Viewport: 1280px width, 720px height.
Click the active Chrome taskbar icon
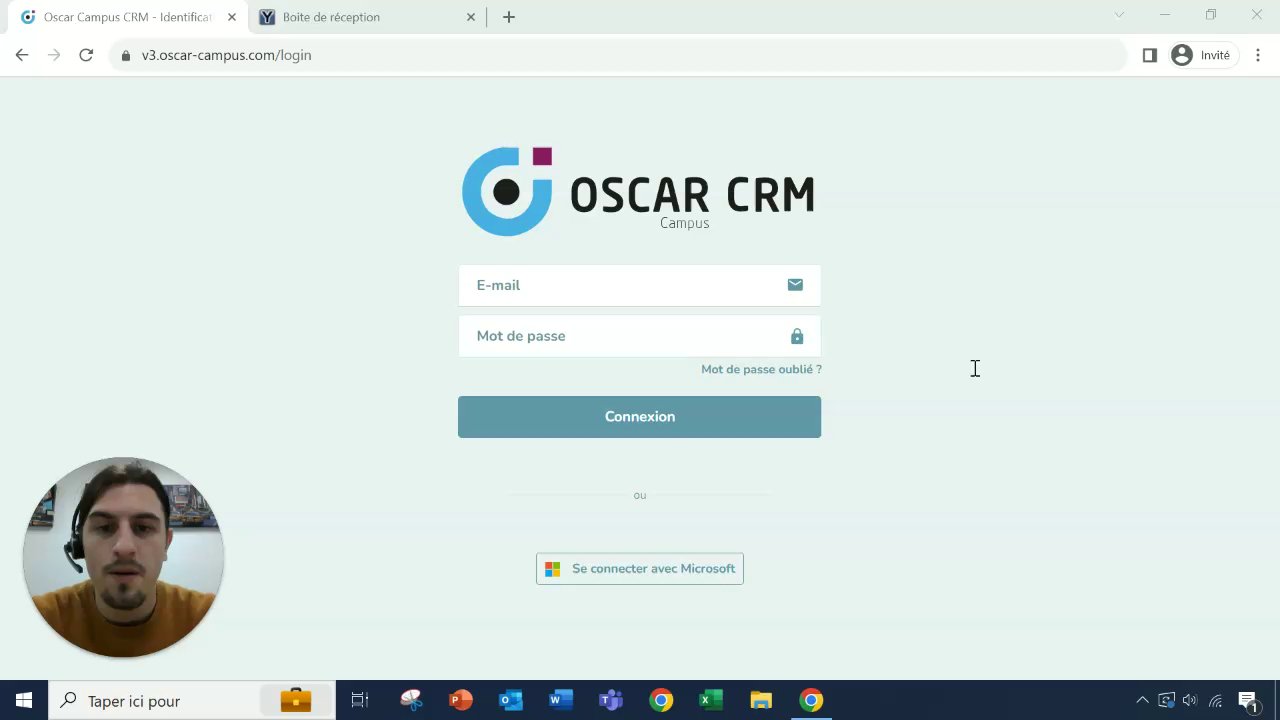(811, 701)
